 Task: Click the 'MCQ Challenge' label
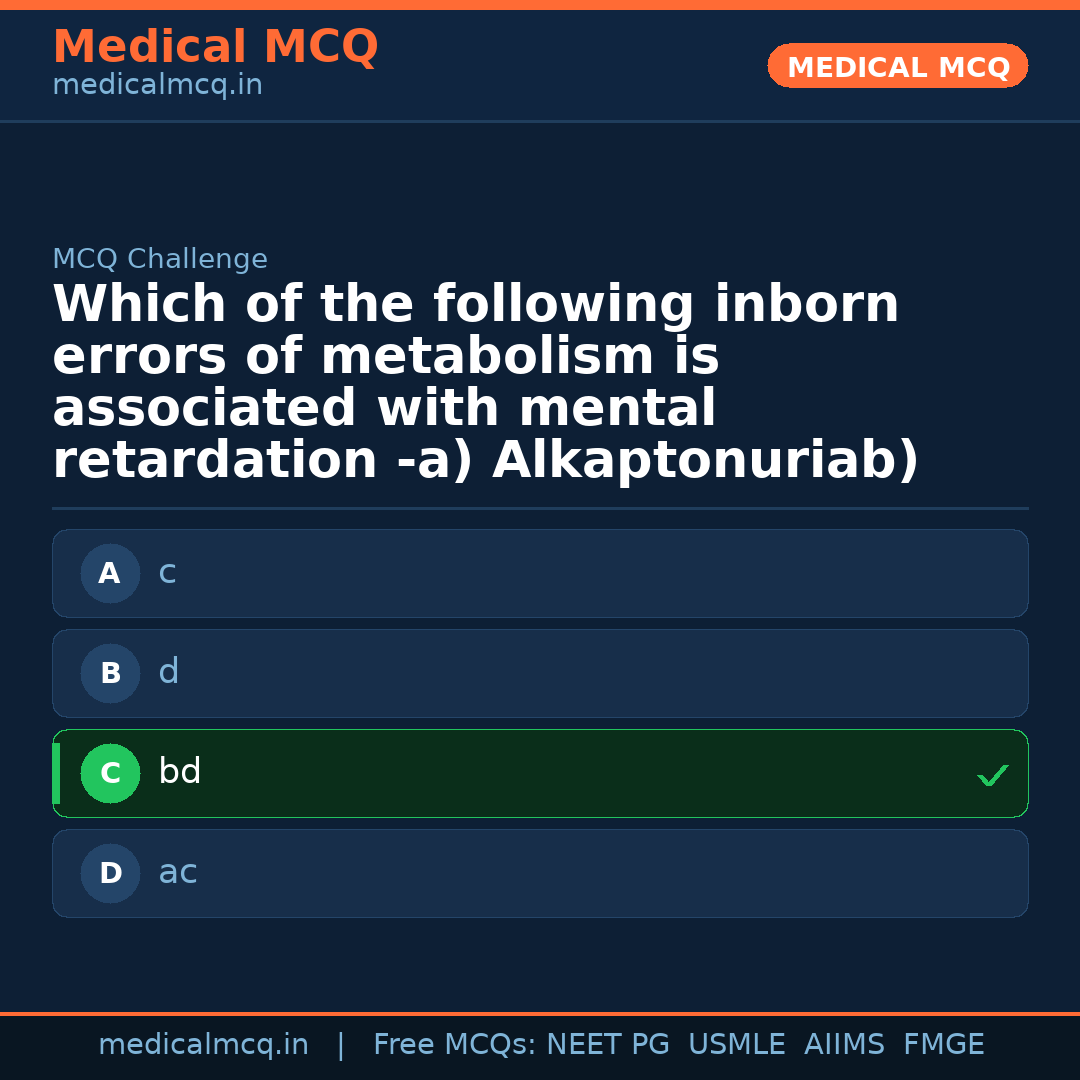point(160,260)
